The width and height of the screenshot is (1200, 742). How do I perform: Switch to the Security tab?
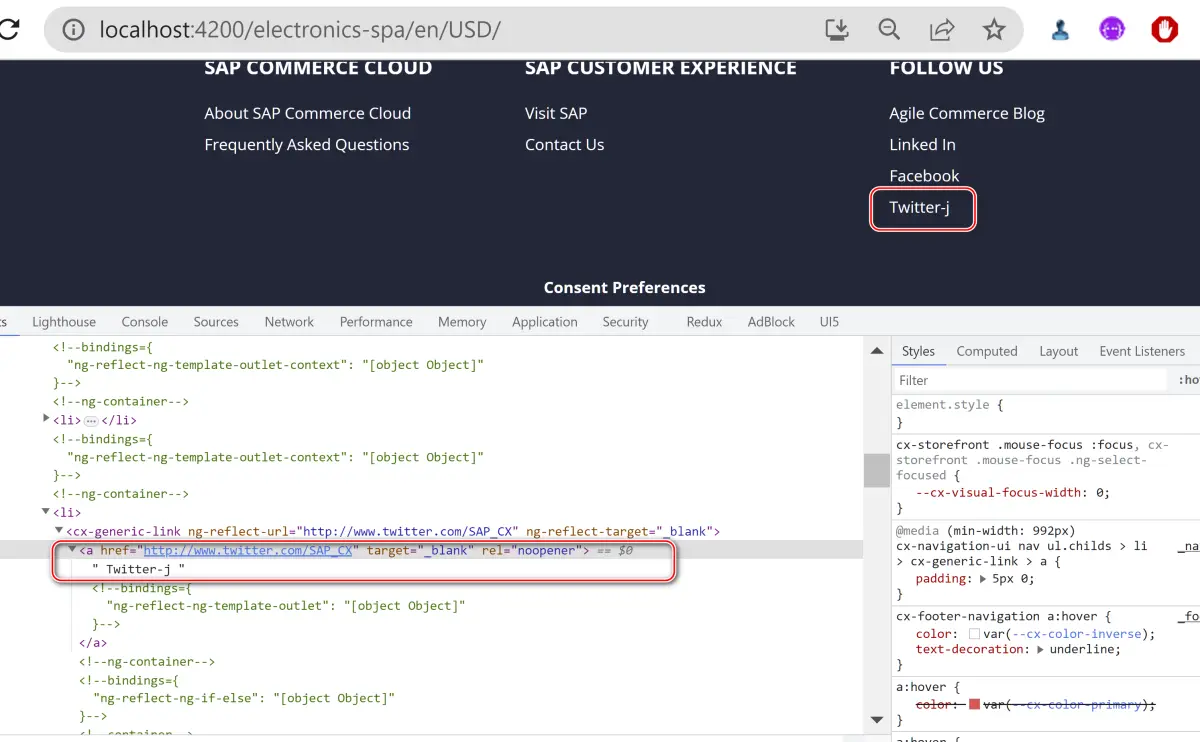point(625,321)
